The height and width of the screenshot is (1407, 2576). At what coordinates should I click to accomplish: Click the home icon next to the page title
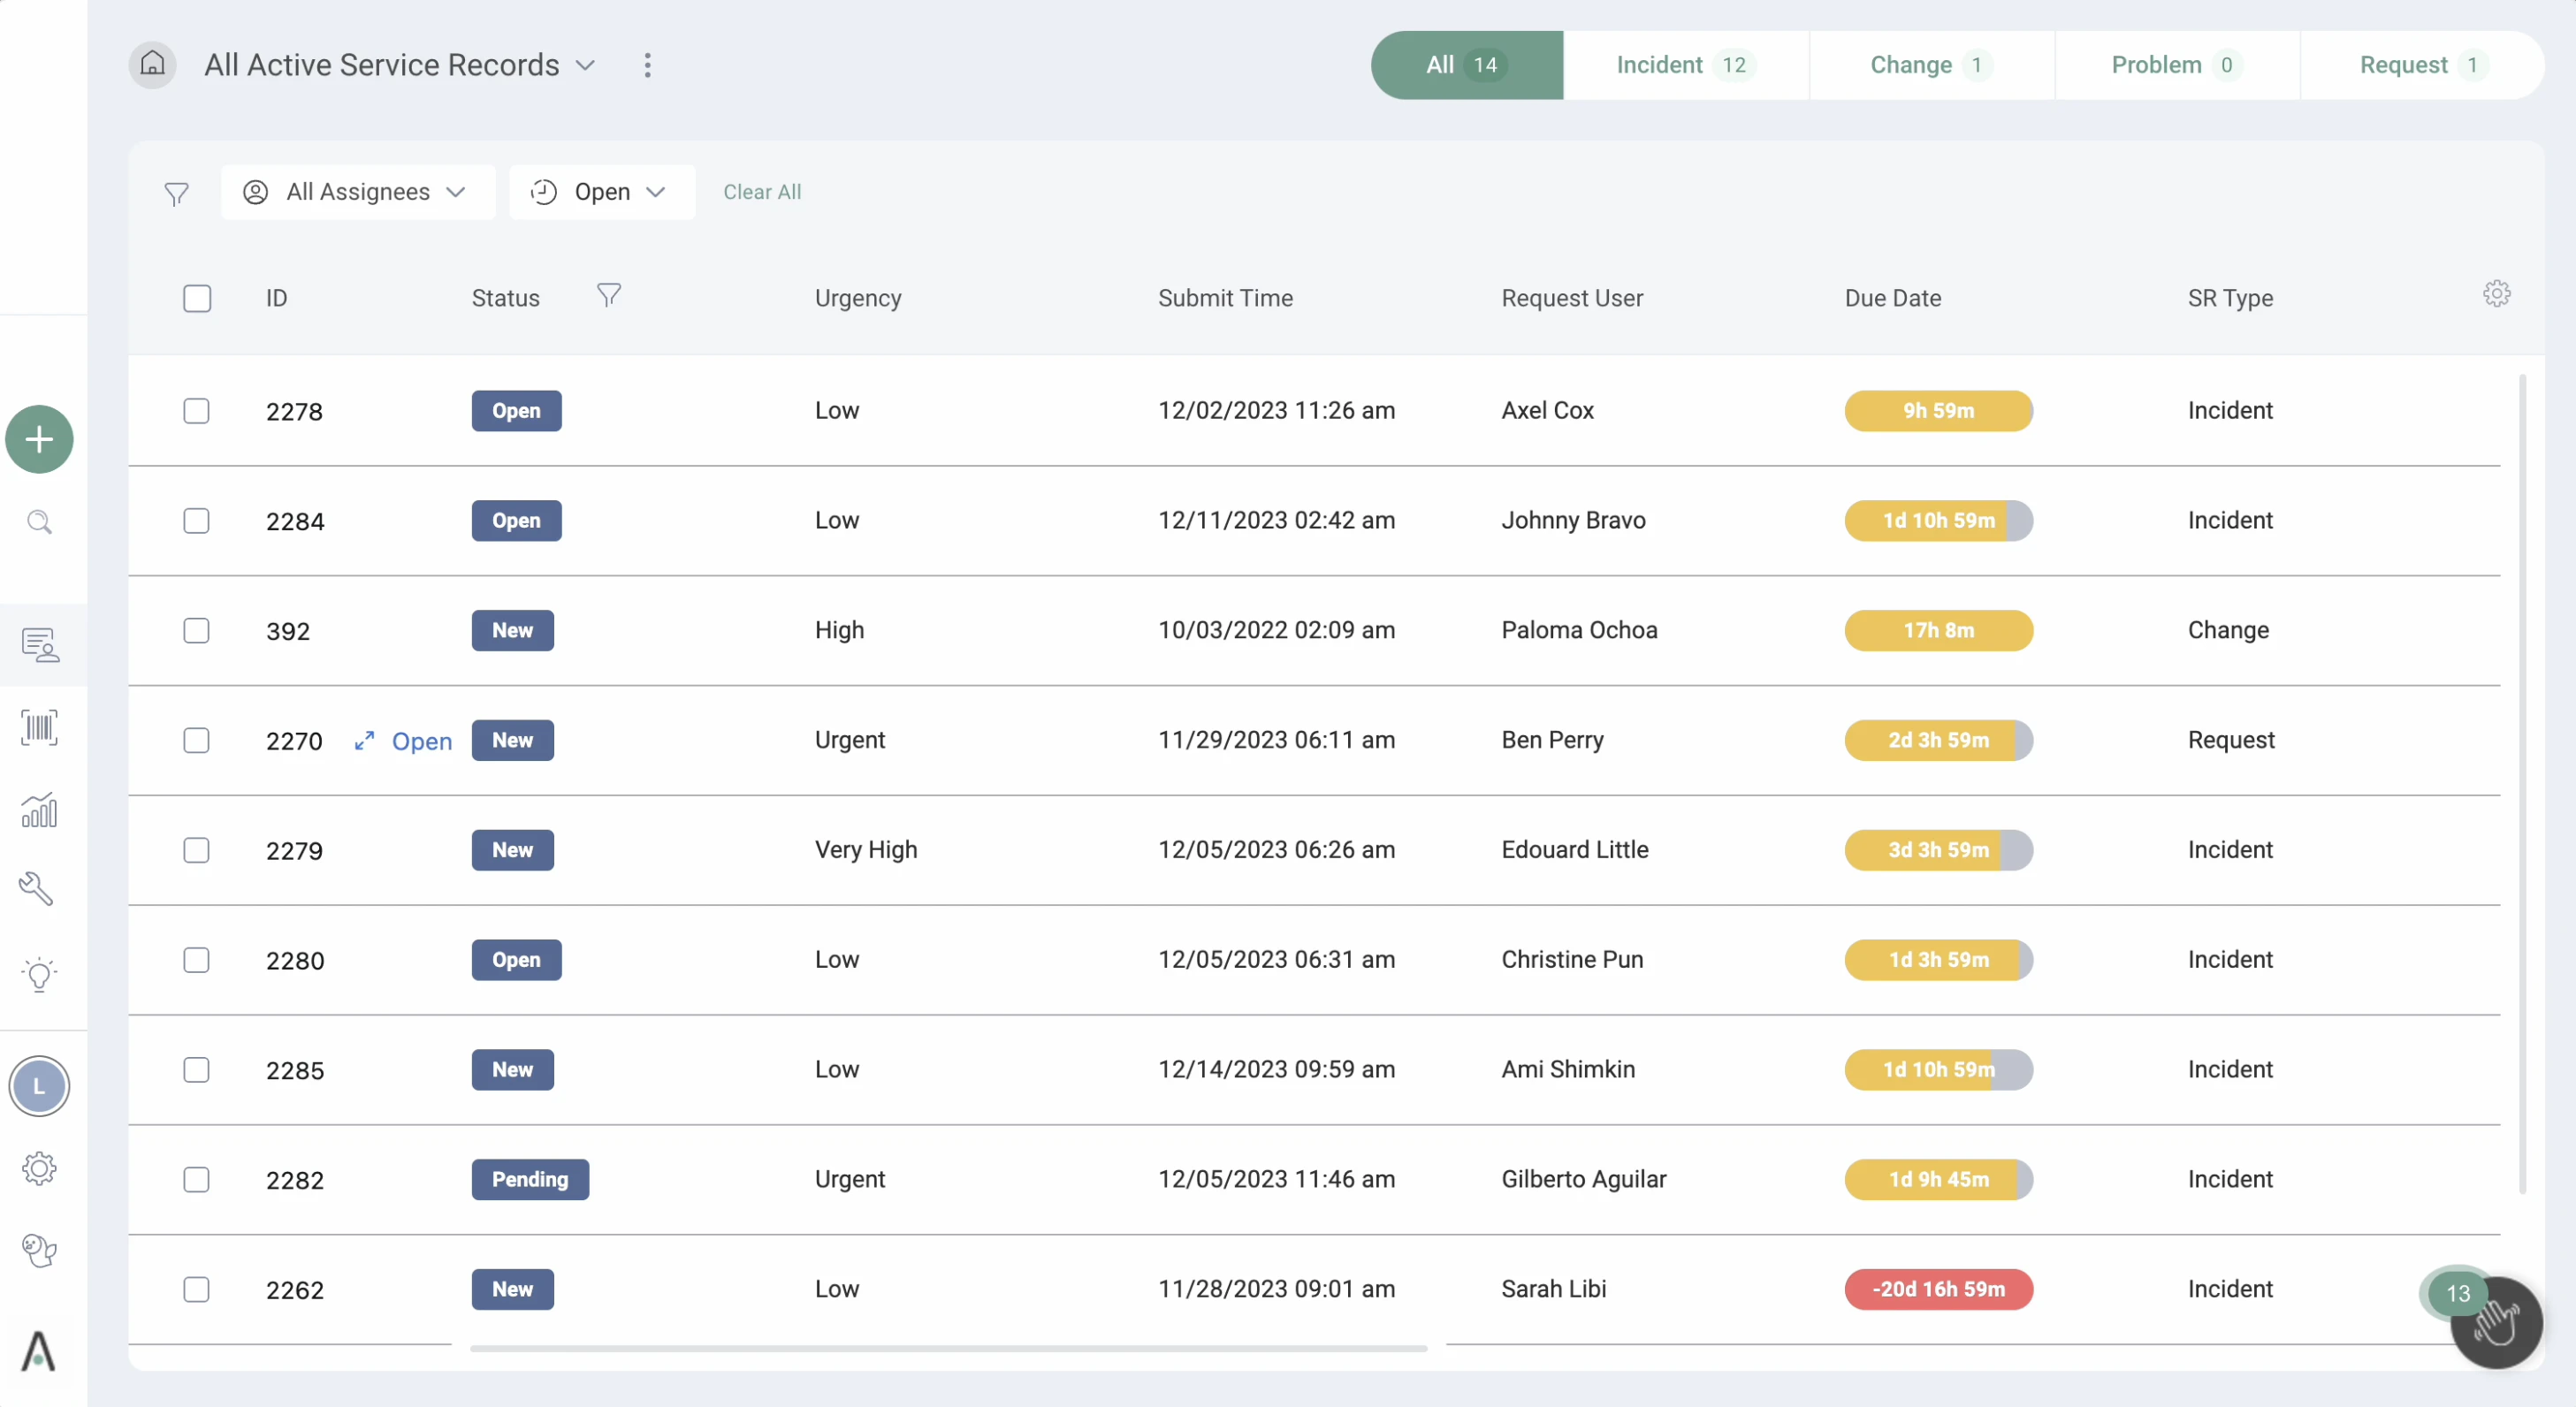coord(152,64)
